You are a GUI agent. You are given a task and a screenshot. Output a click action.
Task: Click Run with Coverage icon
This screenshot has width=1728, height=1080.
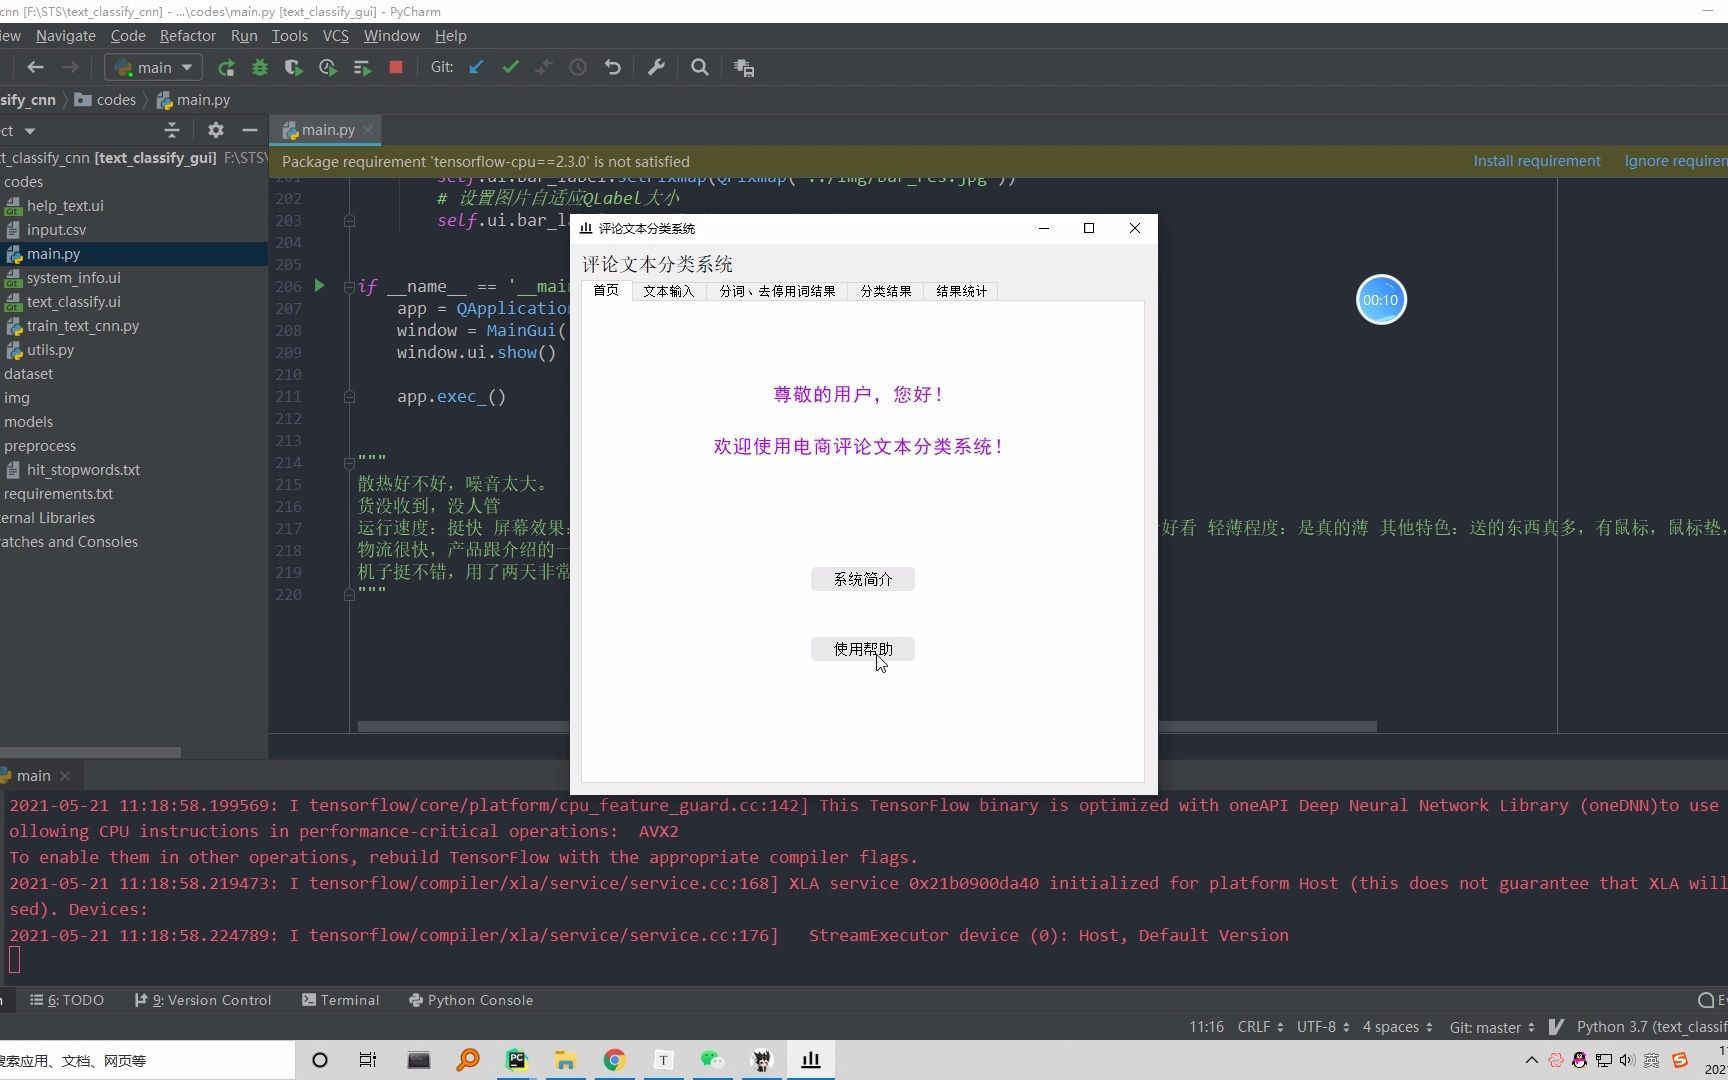pos(293,68)
